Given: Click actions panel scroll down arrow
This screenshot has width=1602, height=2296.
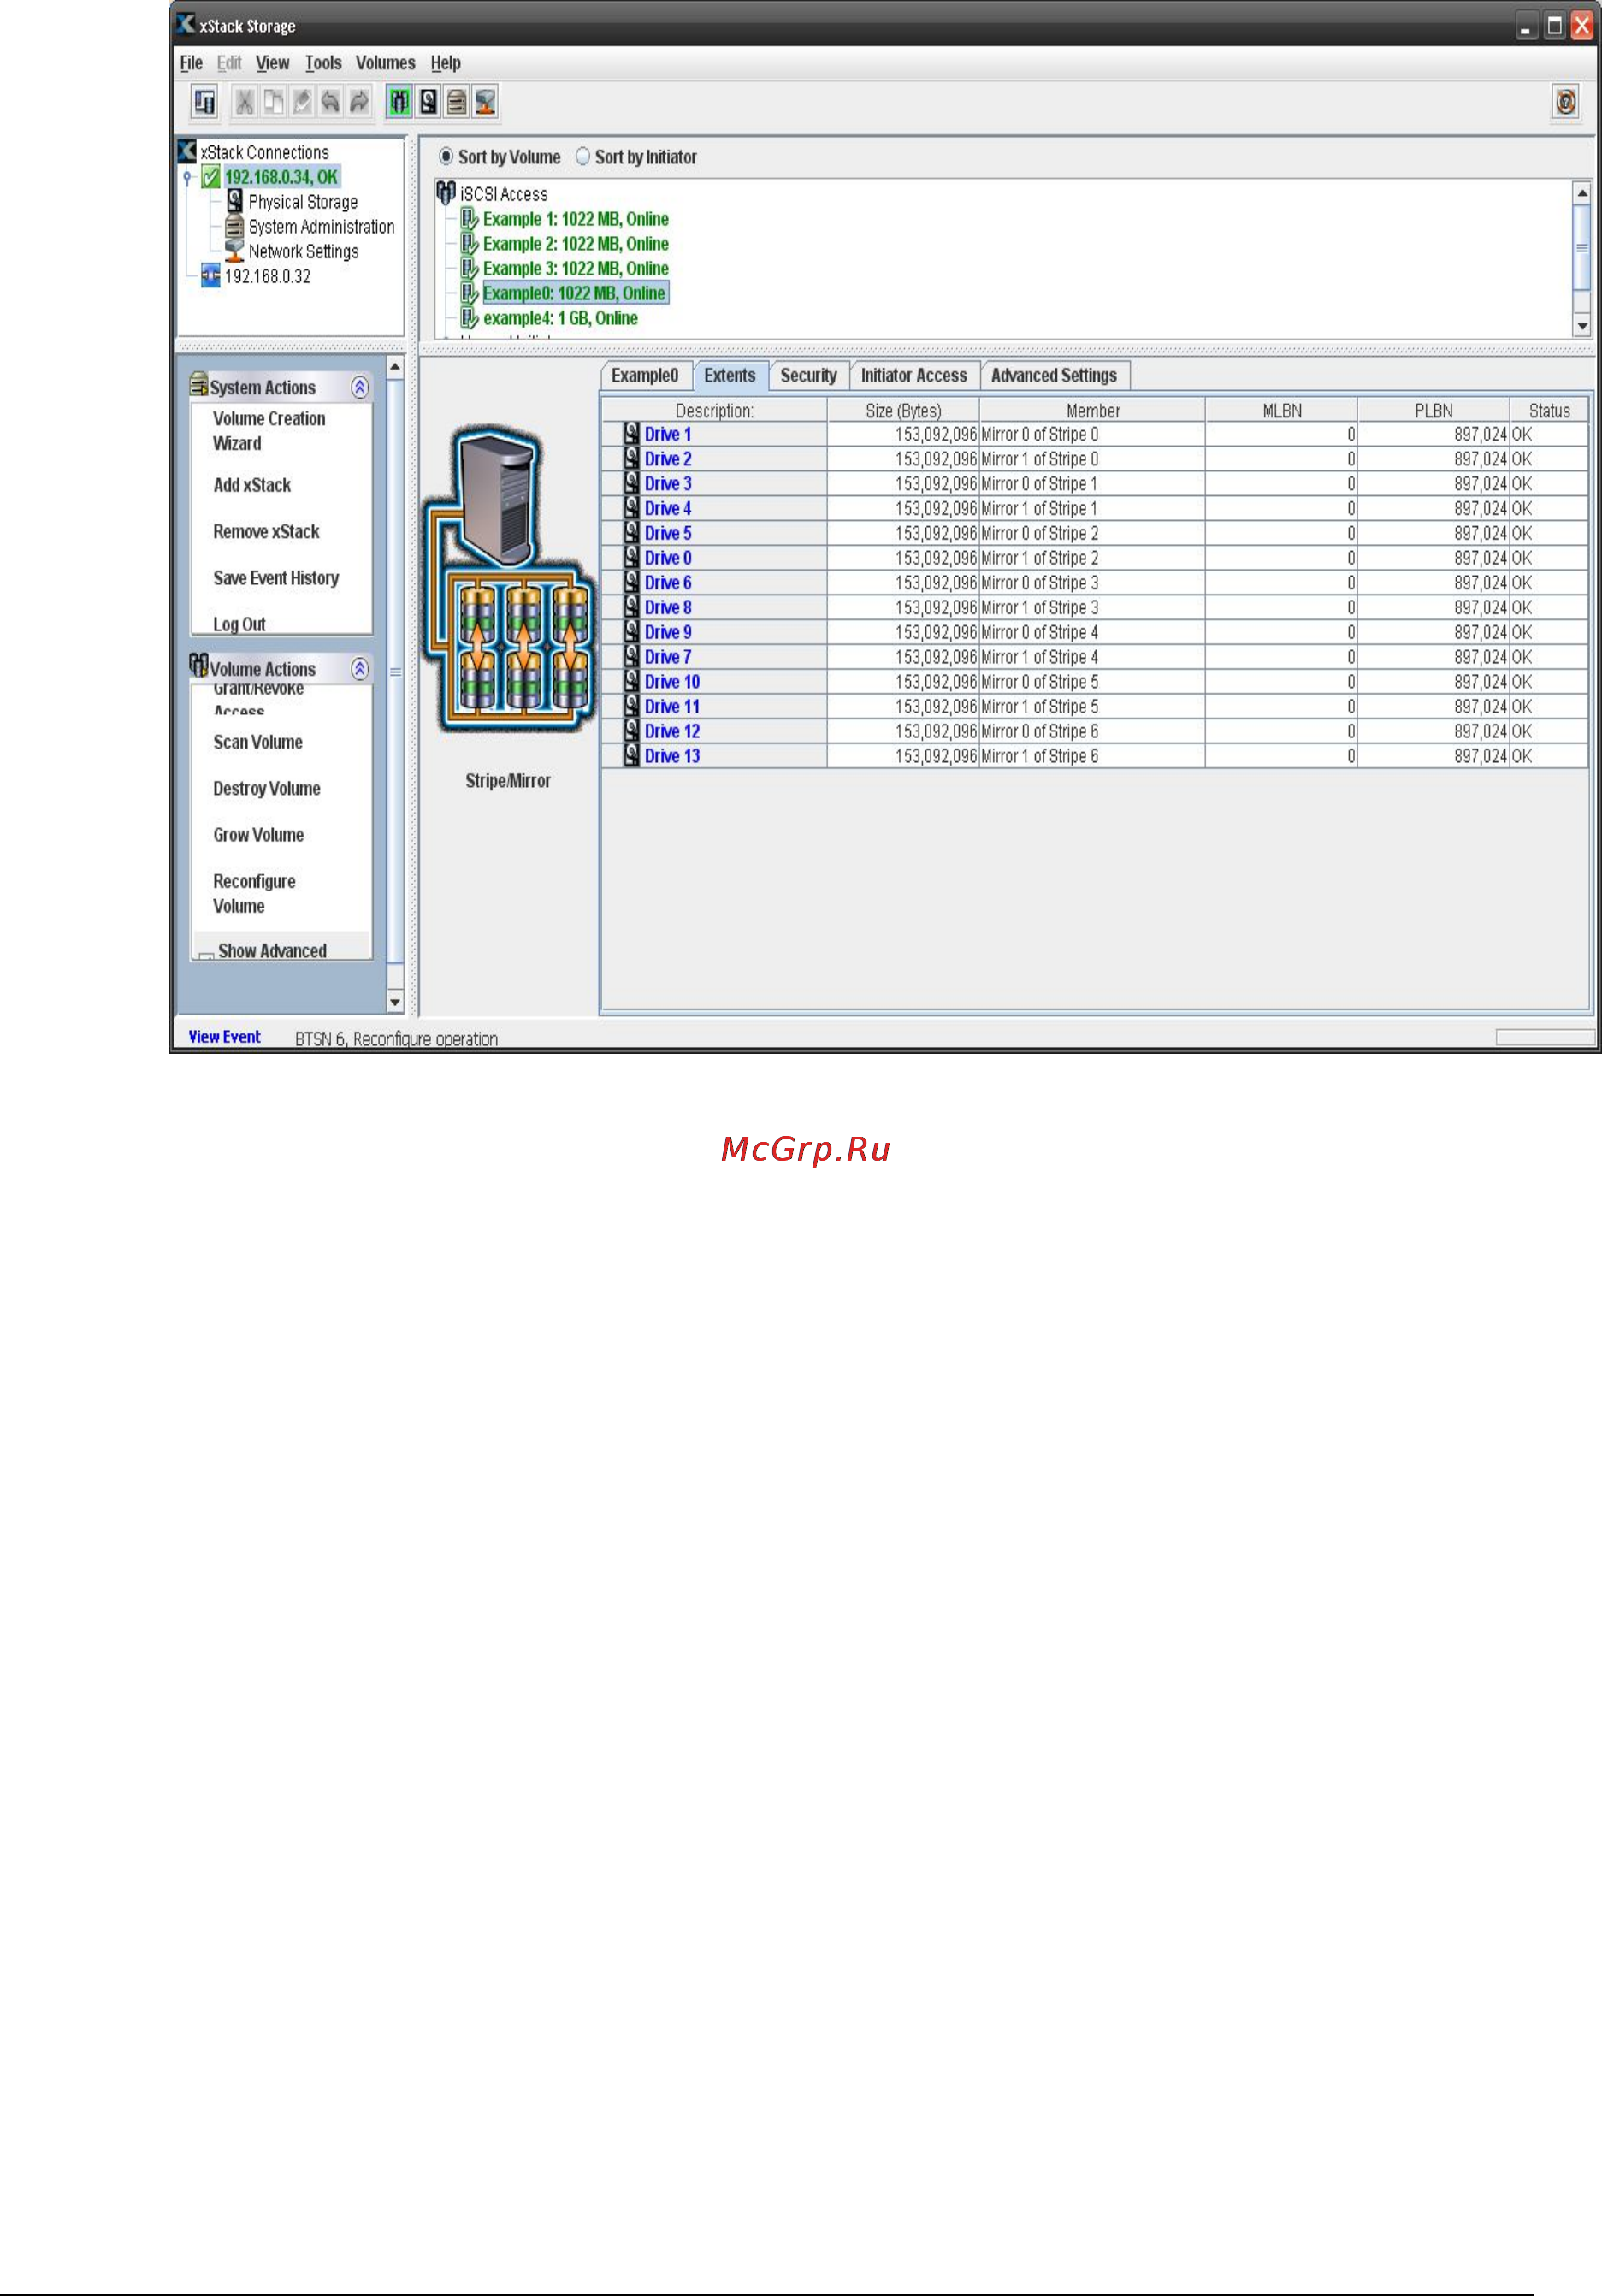Looking at the screenshot, I should click(x=395, y=1002).
